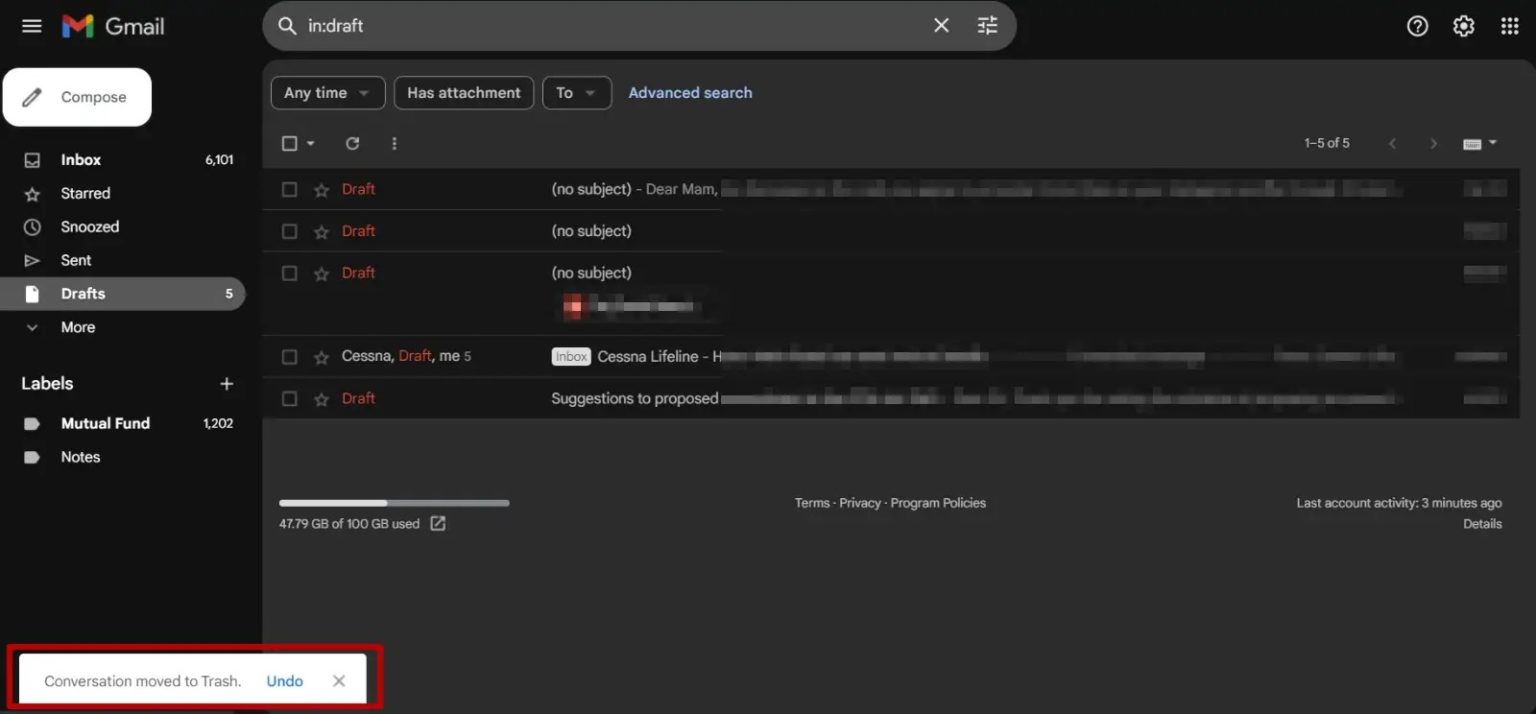Expand More in the left sidebar
This screenshot has height=714, width=1536.
tap(77, 327)
